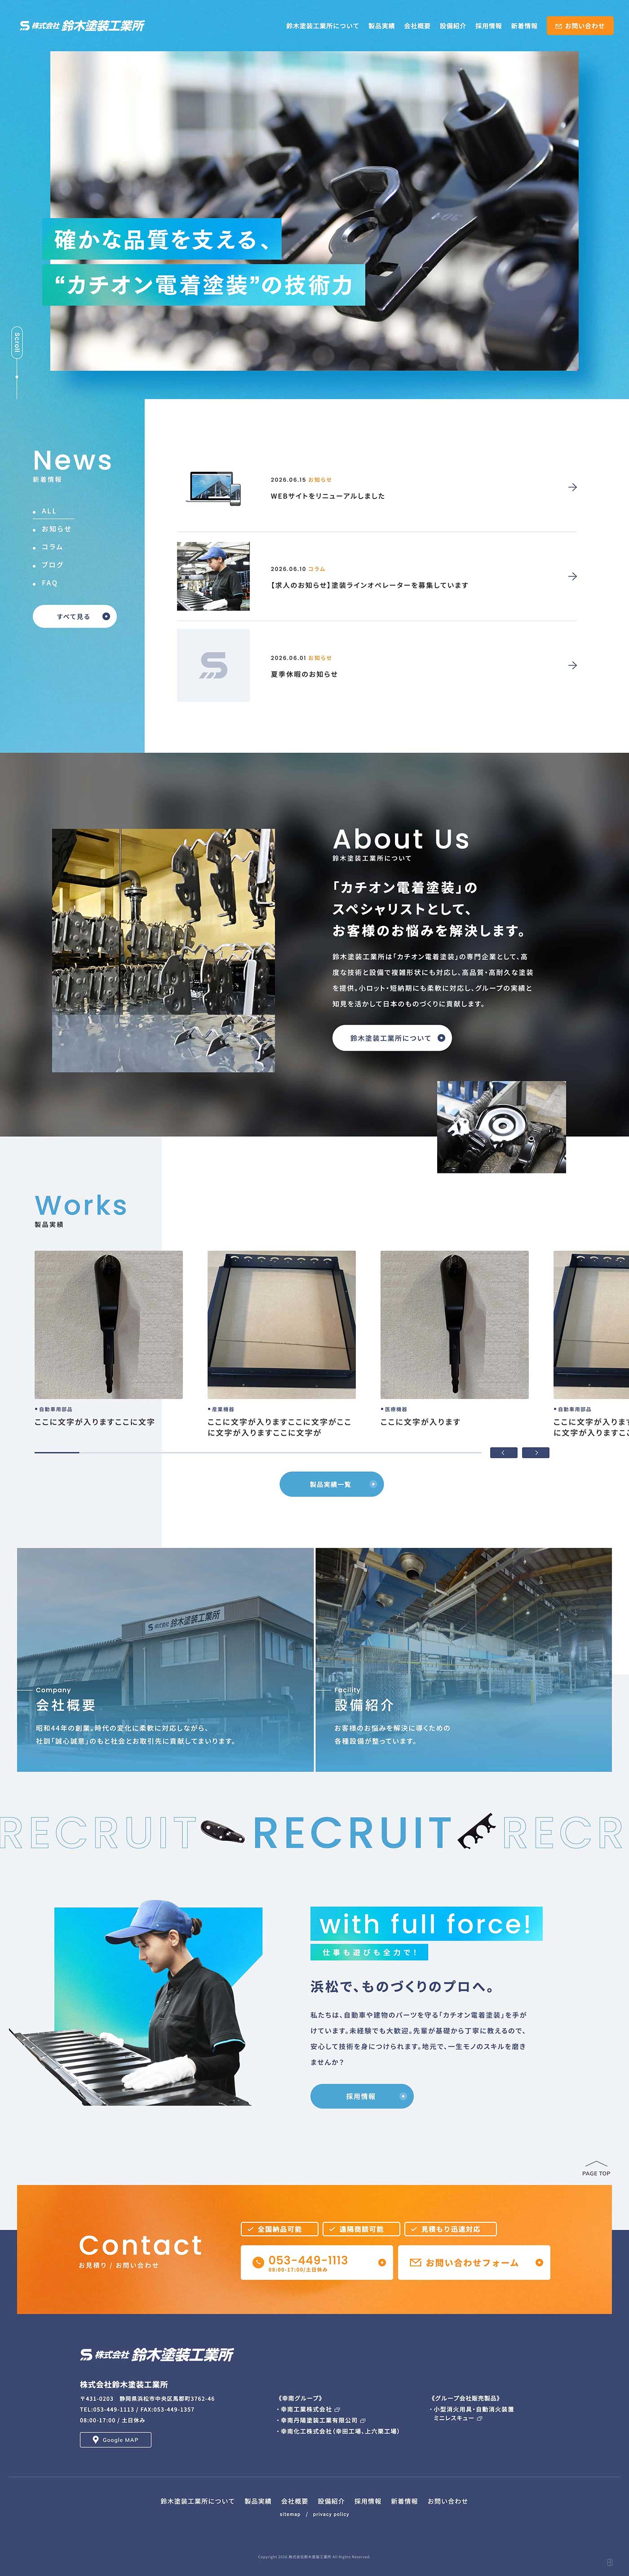Click the Works carousel progress bar

[257, 1452]
